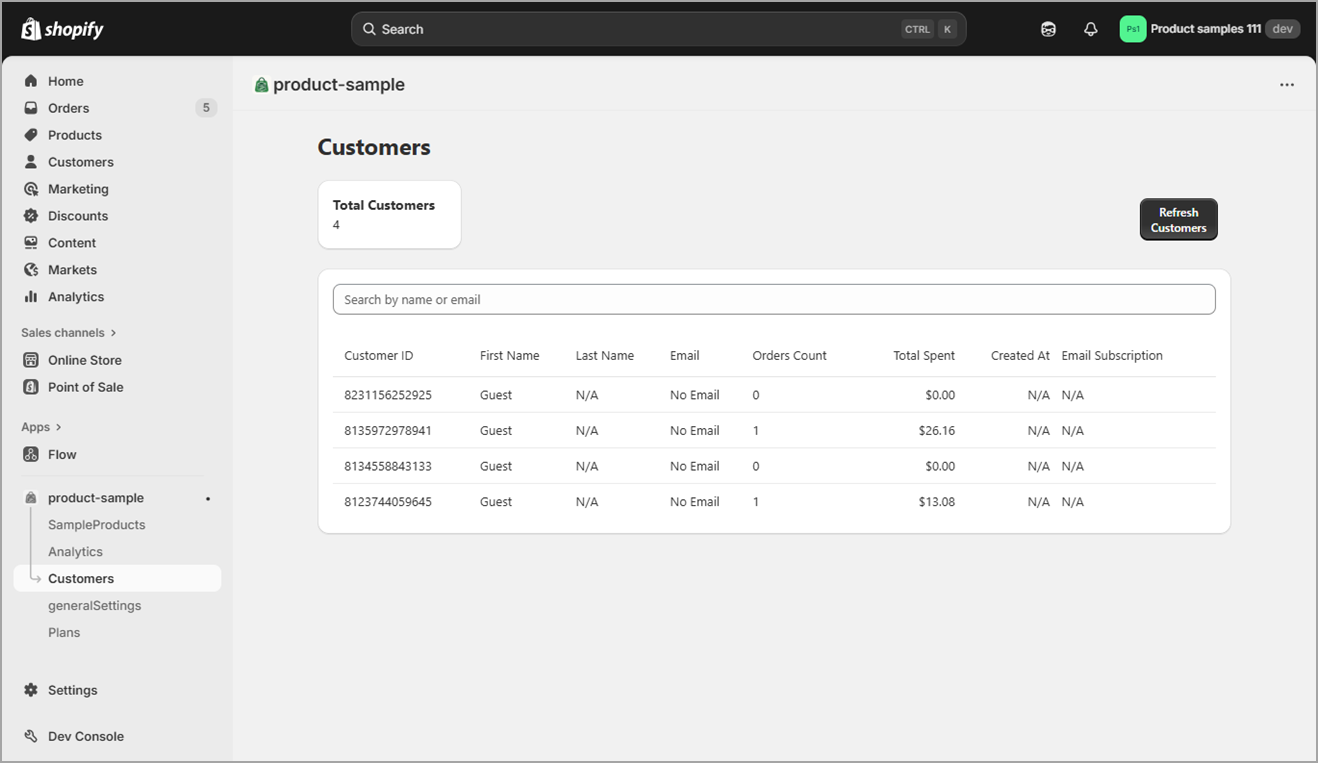Click the Home icon in sidebar

[x=31, y=81]
